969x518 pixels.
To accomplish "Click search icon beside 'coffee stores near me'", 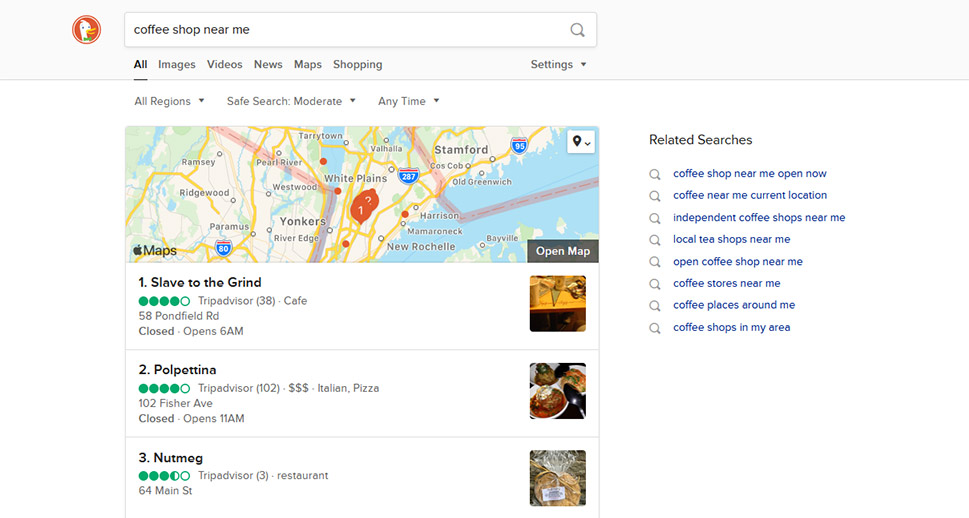I will pyautogui.click(x=654, y=284).
